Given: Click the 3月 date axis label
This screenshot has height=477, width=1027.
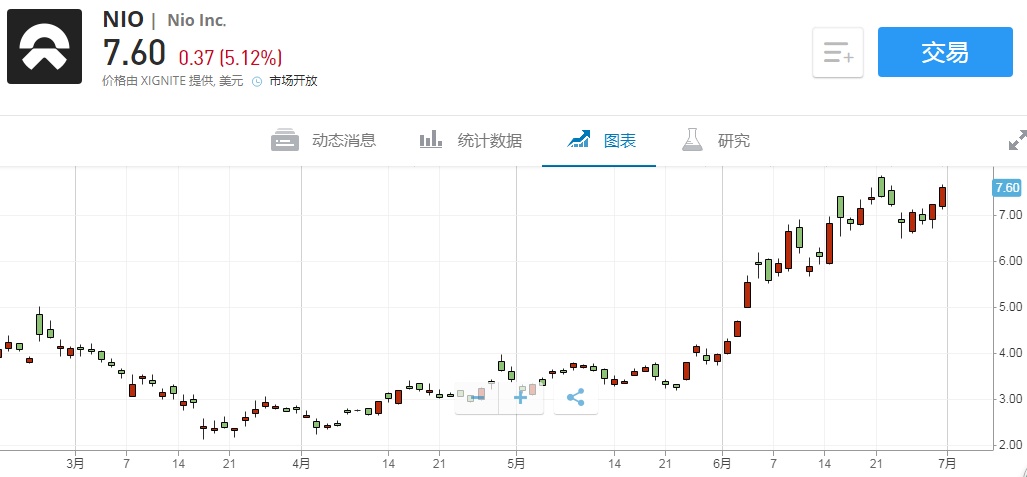Looking at the screenshot, I should [75, 464].
